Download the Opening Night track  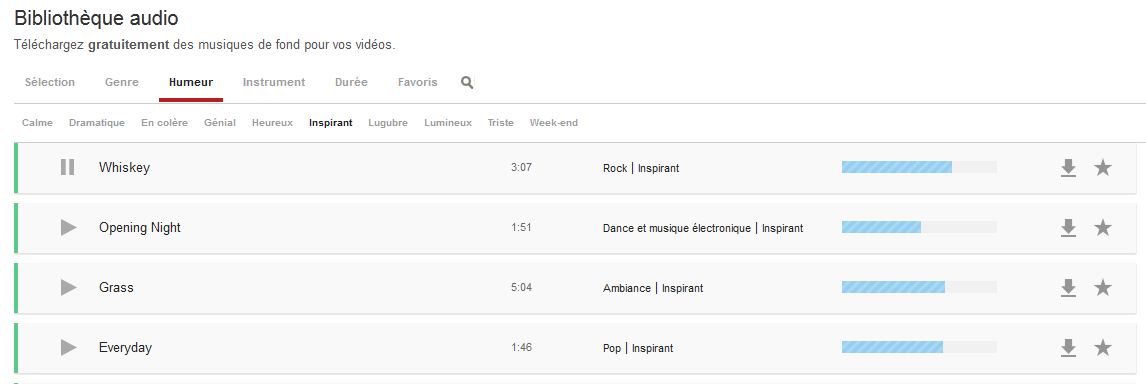click(1069, 228)
